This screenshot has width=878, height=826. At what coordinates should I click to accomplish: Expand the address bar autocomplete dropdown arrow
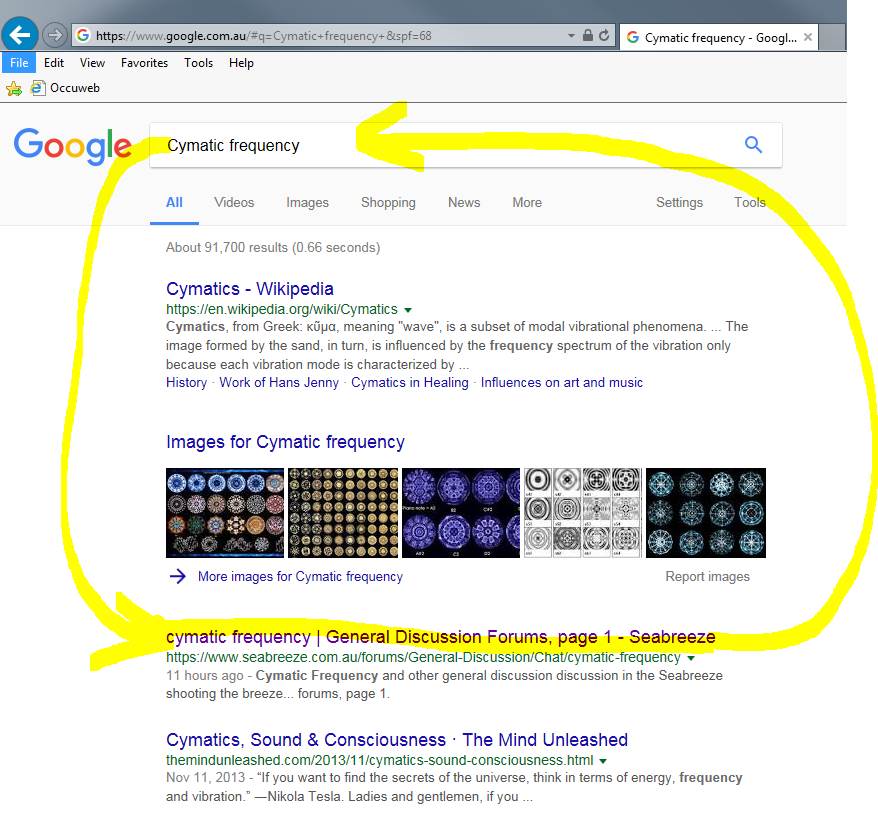[x=571, y=35]
